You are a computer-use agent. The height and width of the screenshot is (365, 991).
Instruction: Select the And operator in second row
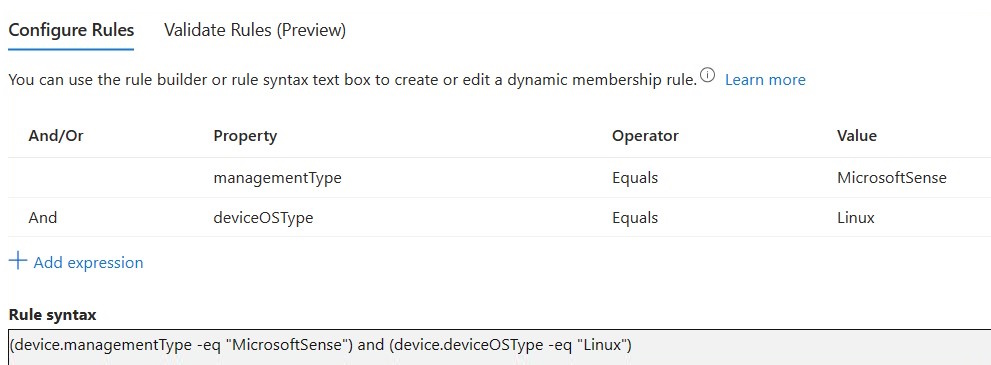point(42,218)
